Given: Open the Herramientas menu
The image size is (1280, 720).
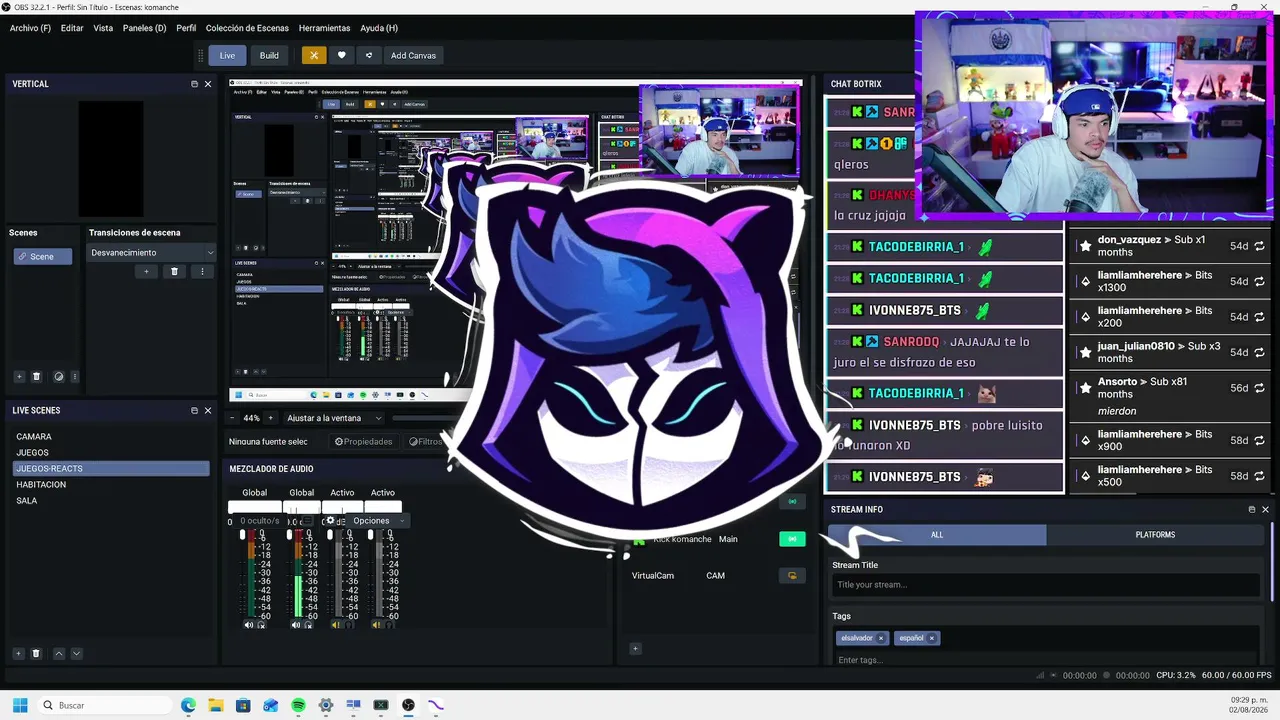Looking at the screenshot, I should [325, 28].
